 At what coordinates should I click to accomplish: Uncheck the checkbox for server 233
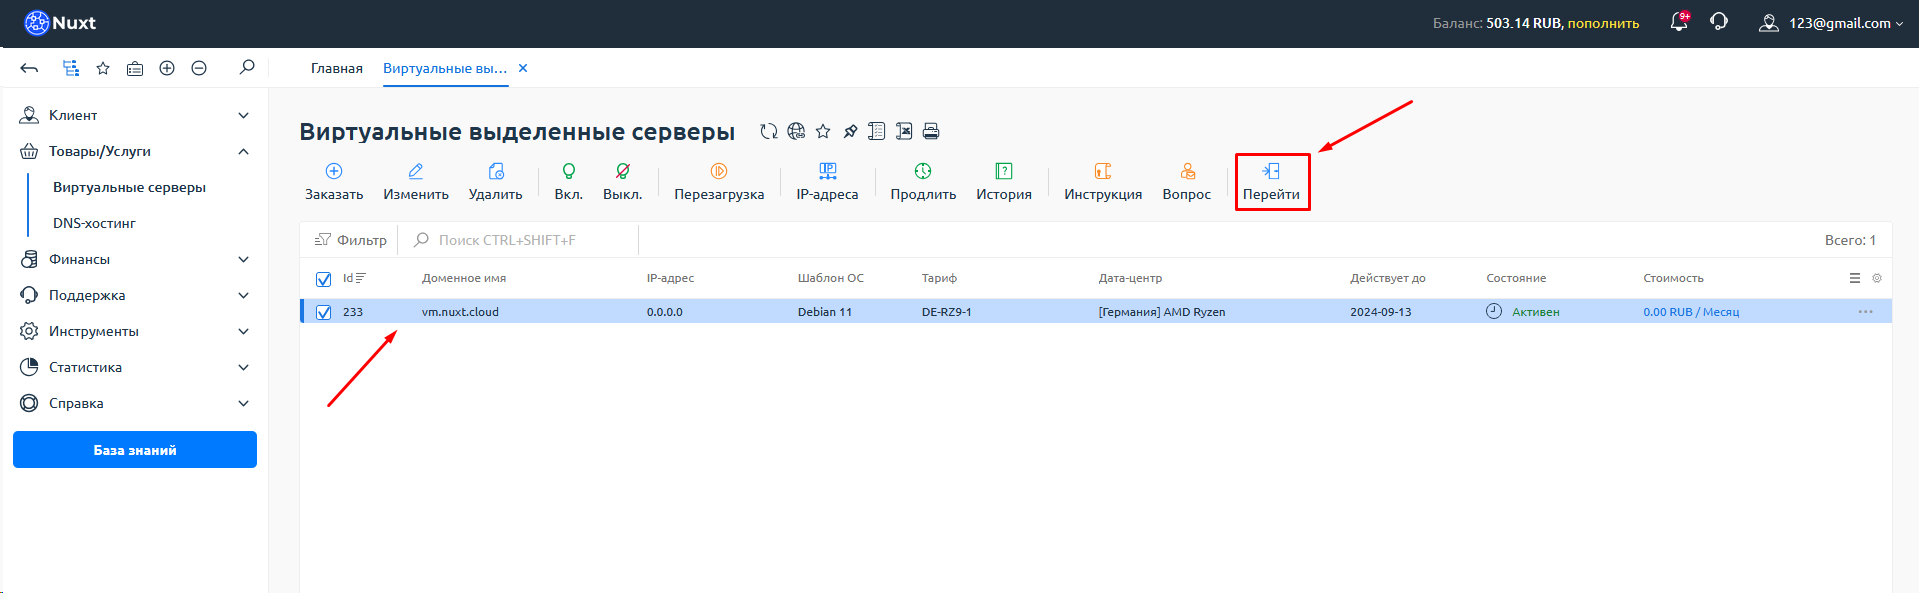324,312
